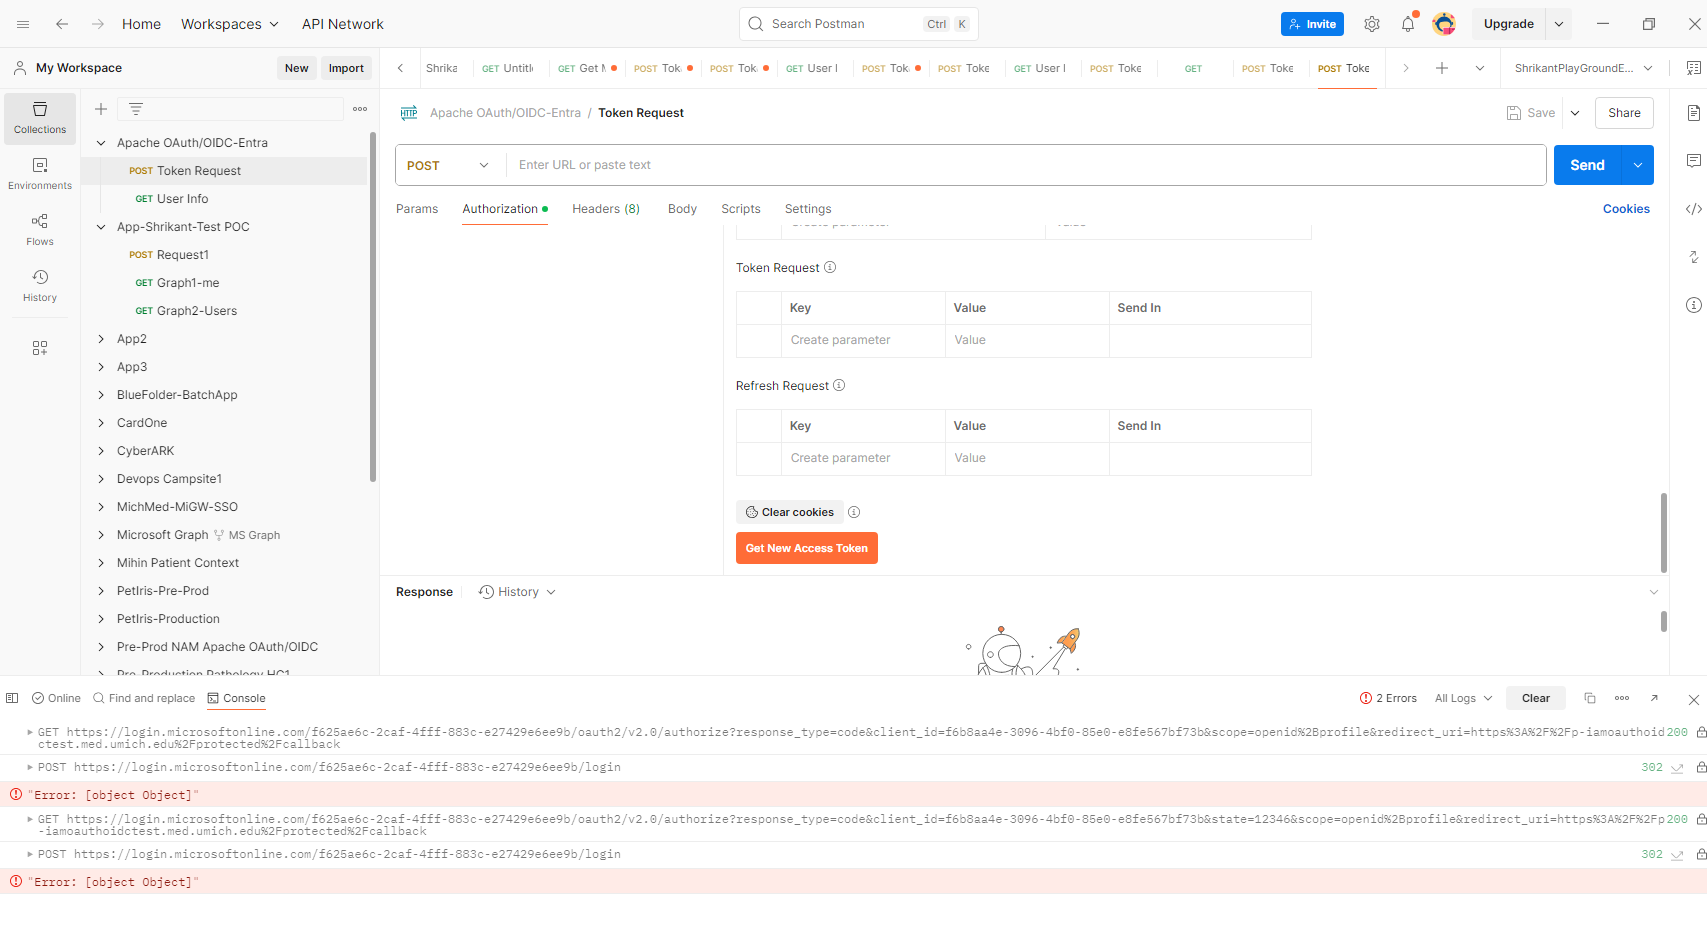
Task: Show info for Refresh Request section
Action: (x=839, y=385)
